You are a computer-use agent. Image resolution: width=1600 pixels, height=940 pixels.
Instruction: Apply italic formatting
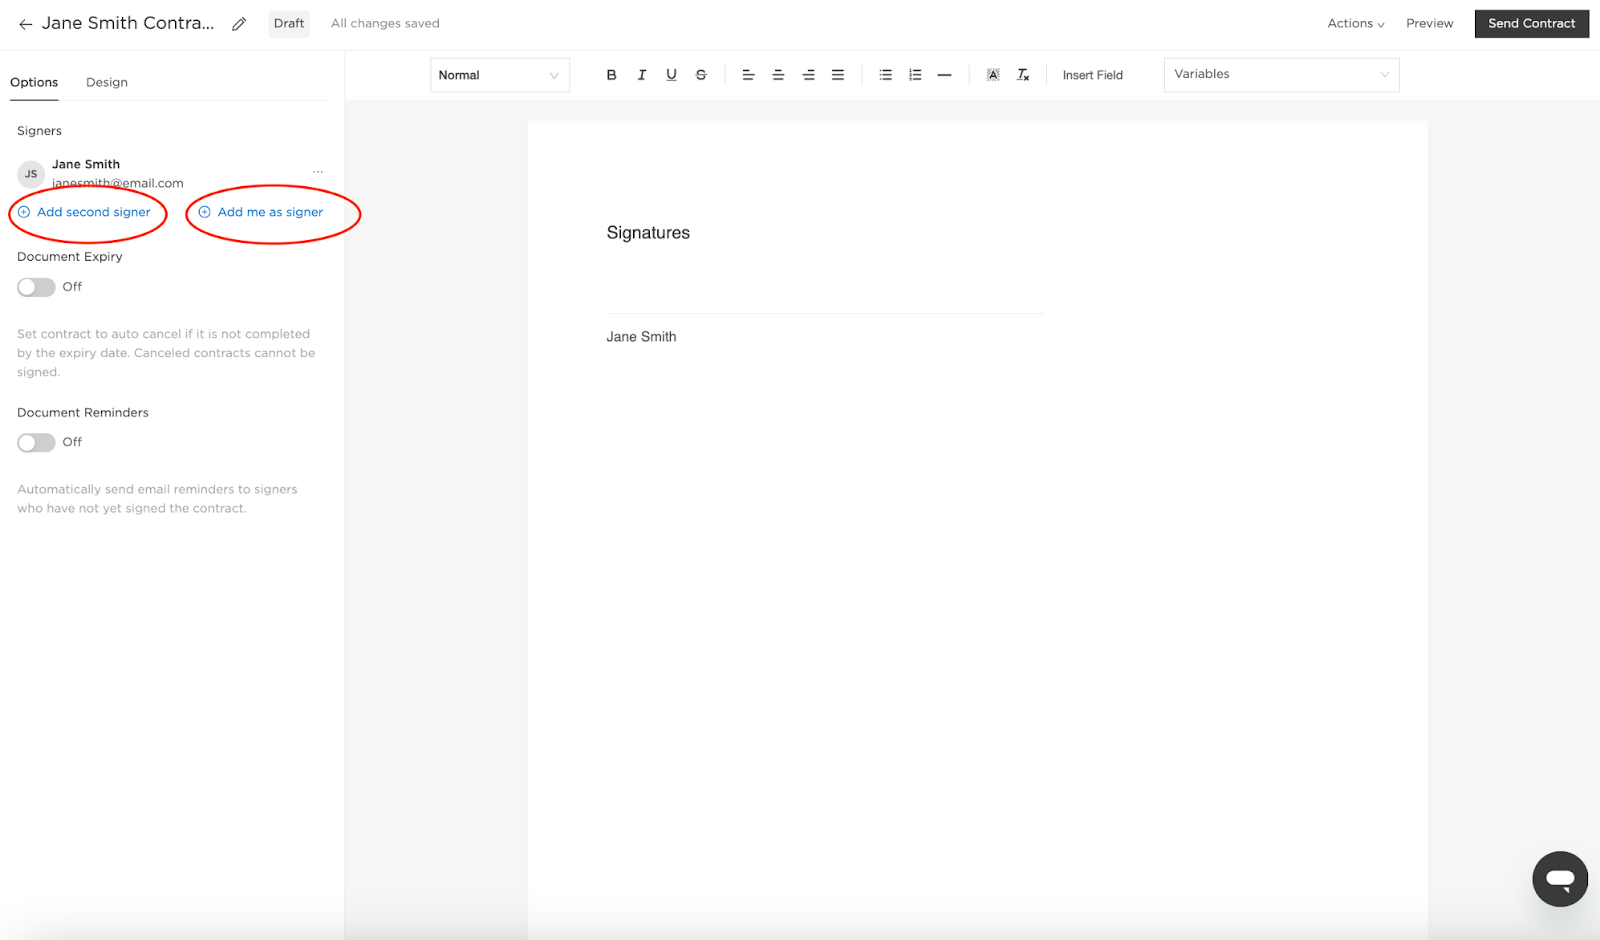point(642,75)
